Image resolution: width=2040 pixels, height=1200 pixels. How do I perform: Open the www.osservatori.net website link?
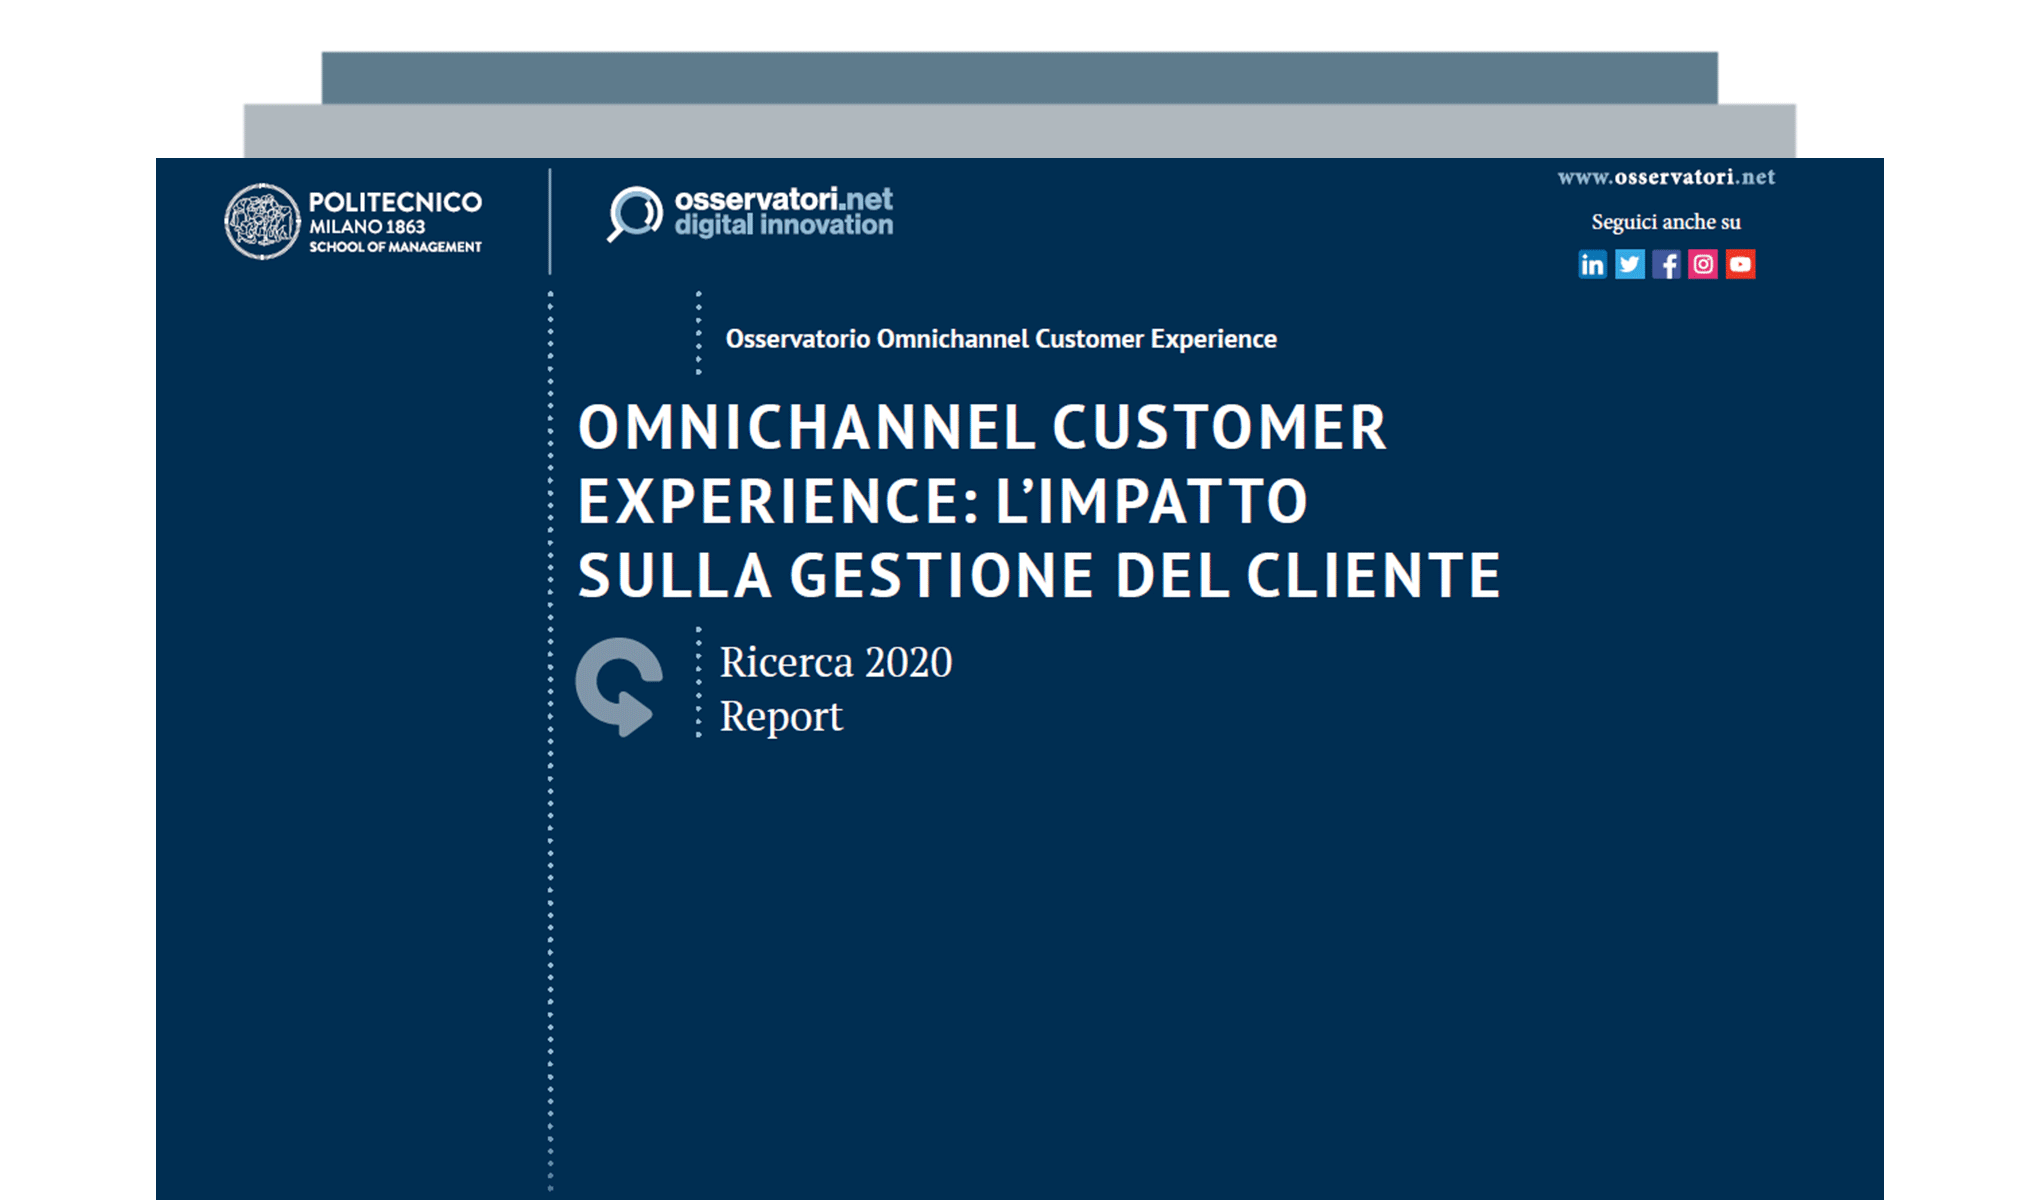[1665, 177]
